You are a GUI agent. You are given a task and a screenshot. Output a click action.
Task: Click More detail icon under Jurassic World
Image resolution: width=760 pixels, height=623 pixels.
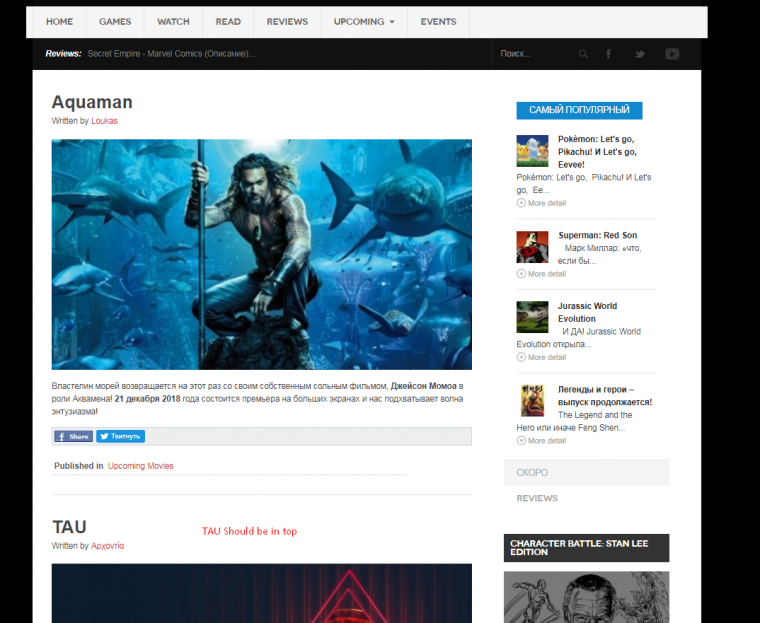[x=521, y=357]
